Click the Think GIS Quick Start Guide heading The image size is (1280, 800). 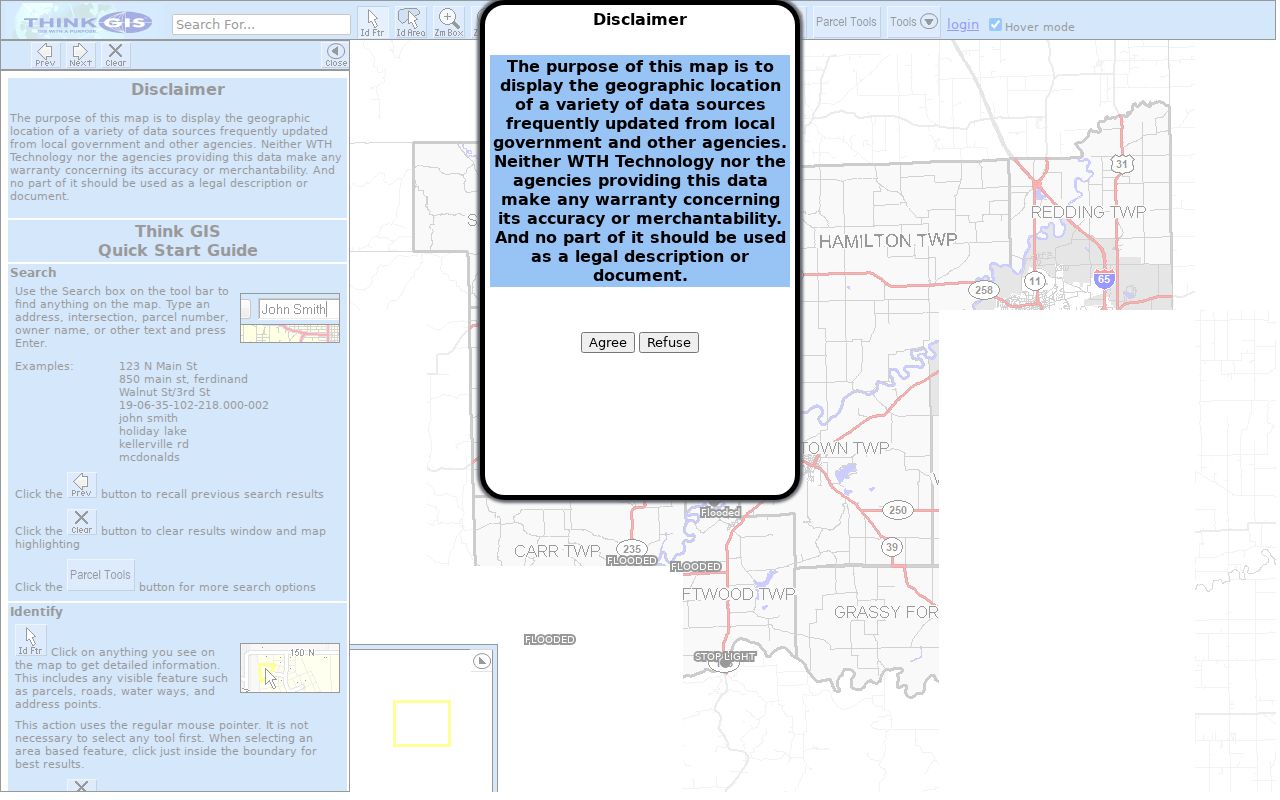(178, 241)
